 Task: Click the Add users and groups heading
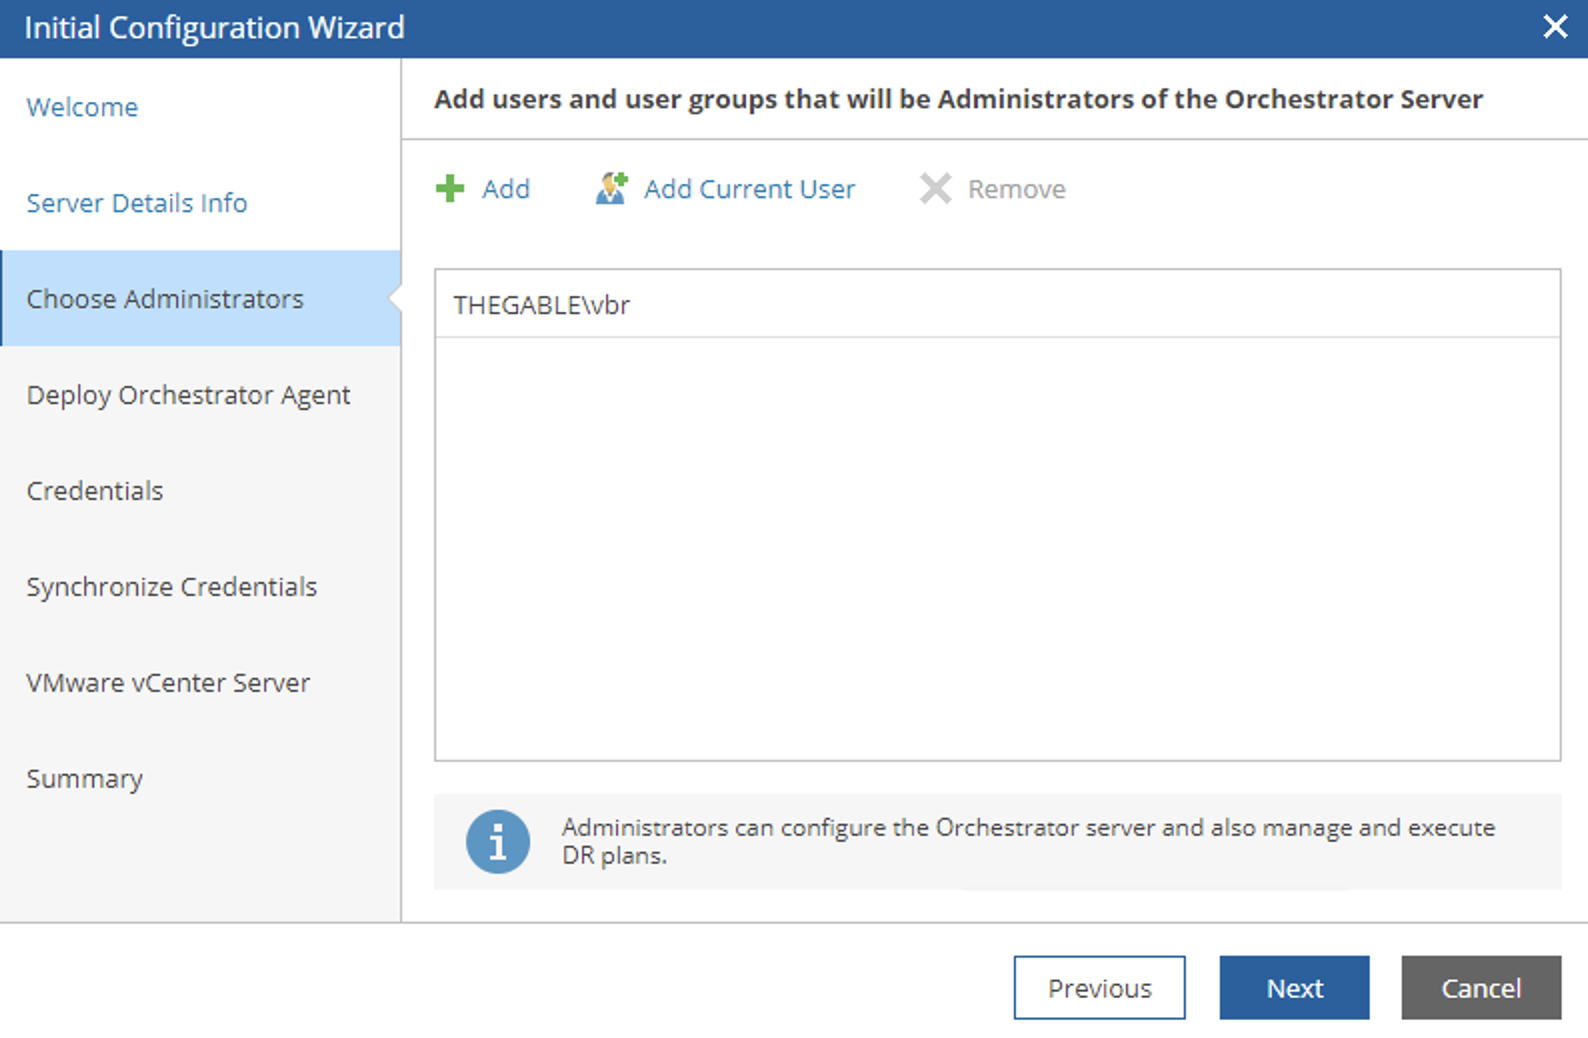pos(958,99)
